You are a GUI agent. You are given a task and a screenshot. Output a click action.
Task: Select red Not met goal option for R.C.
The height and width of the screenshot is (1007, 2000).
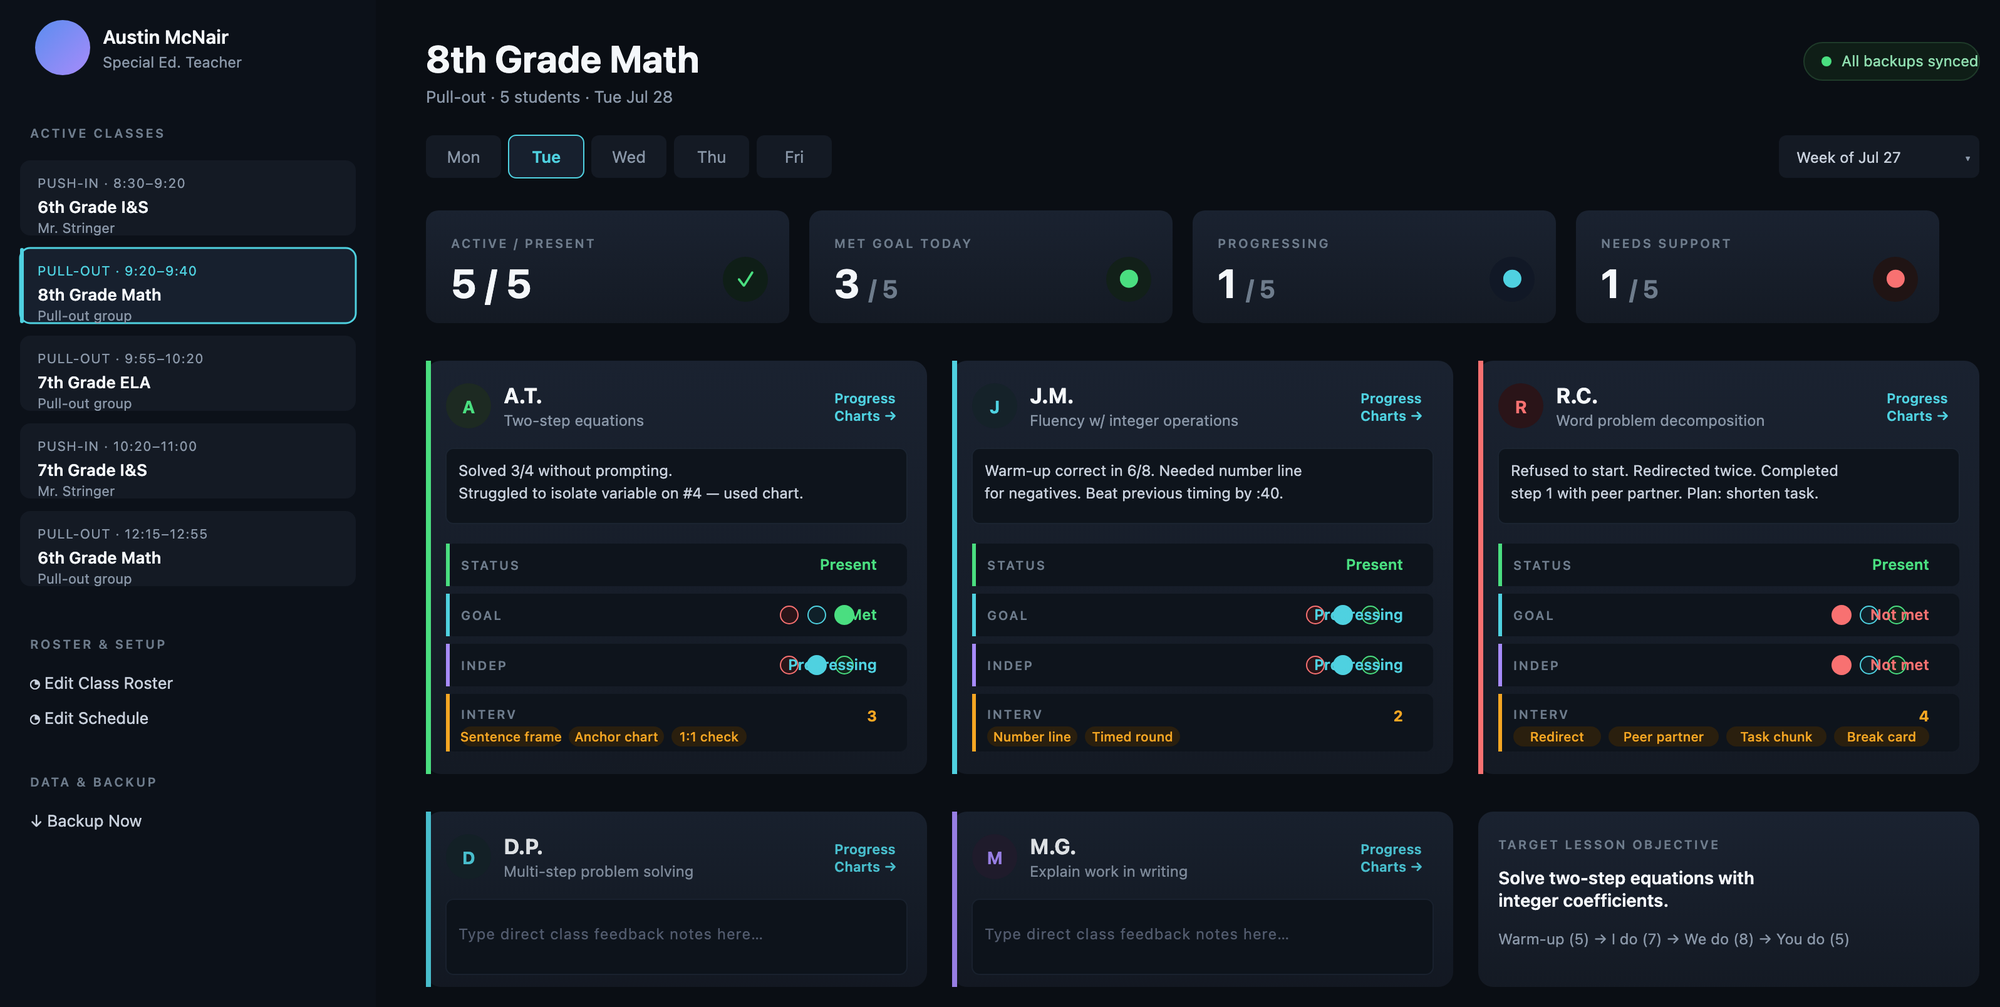click(1841, 615)
